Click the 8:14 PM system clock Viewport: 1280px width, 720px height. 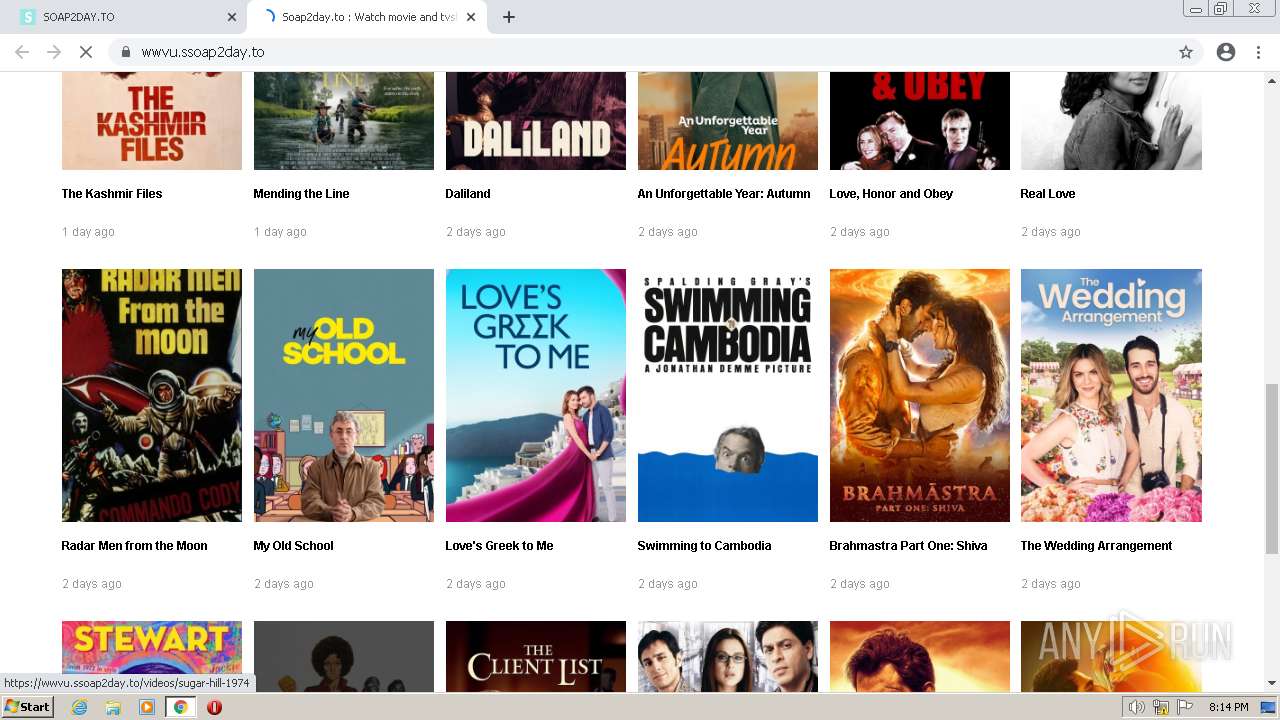(x=1228, y=707)
